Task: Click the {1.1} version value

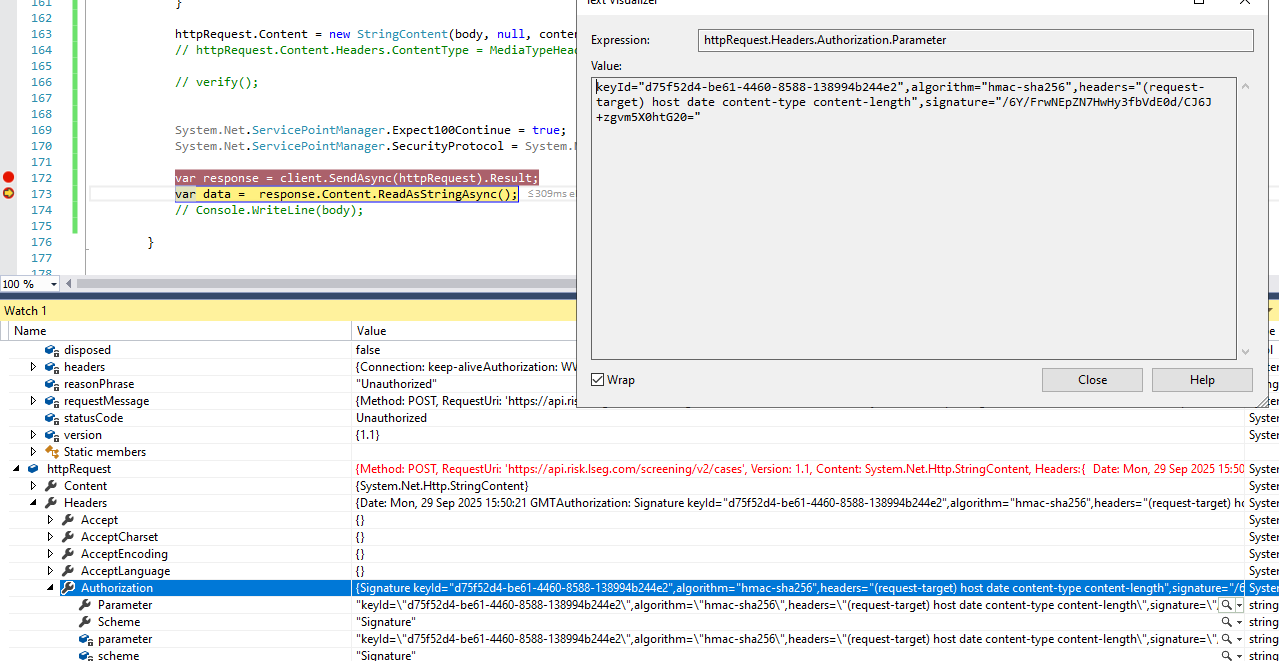Action: coord(367,435)
